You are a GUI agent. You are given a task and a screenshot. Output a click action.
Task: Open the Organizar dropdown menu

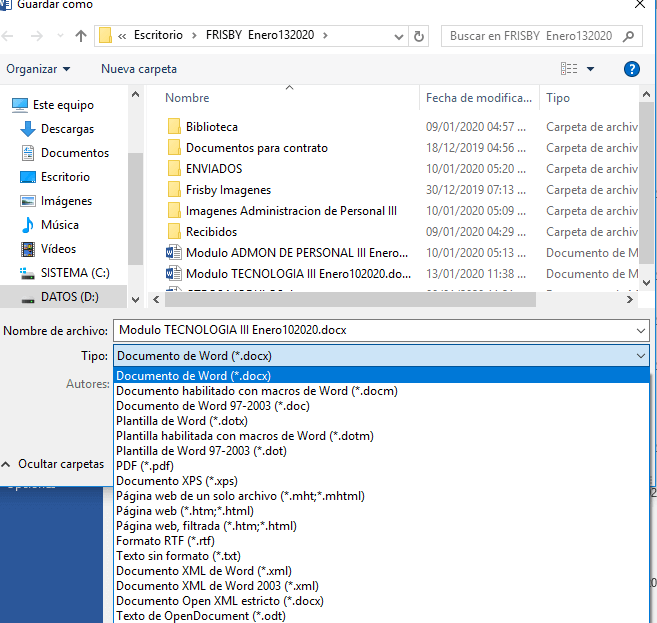(38, 69)
